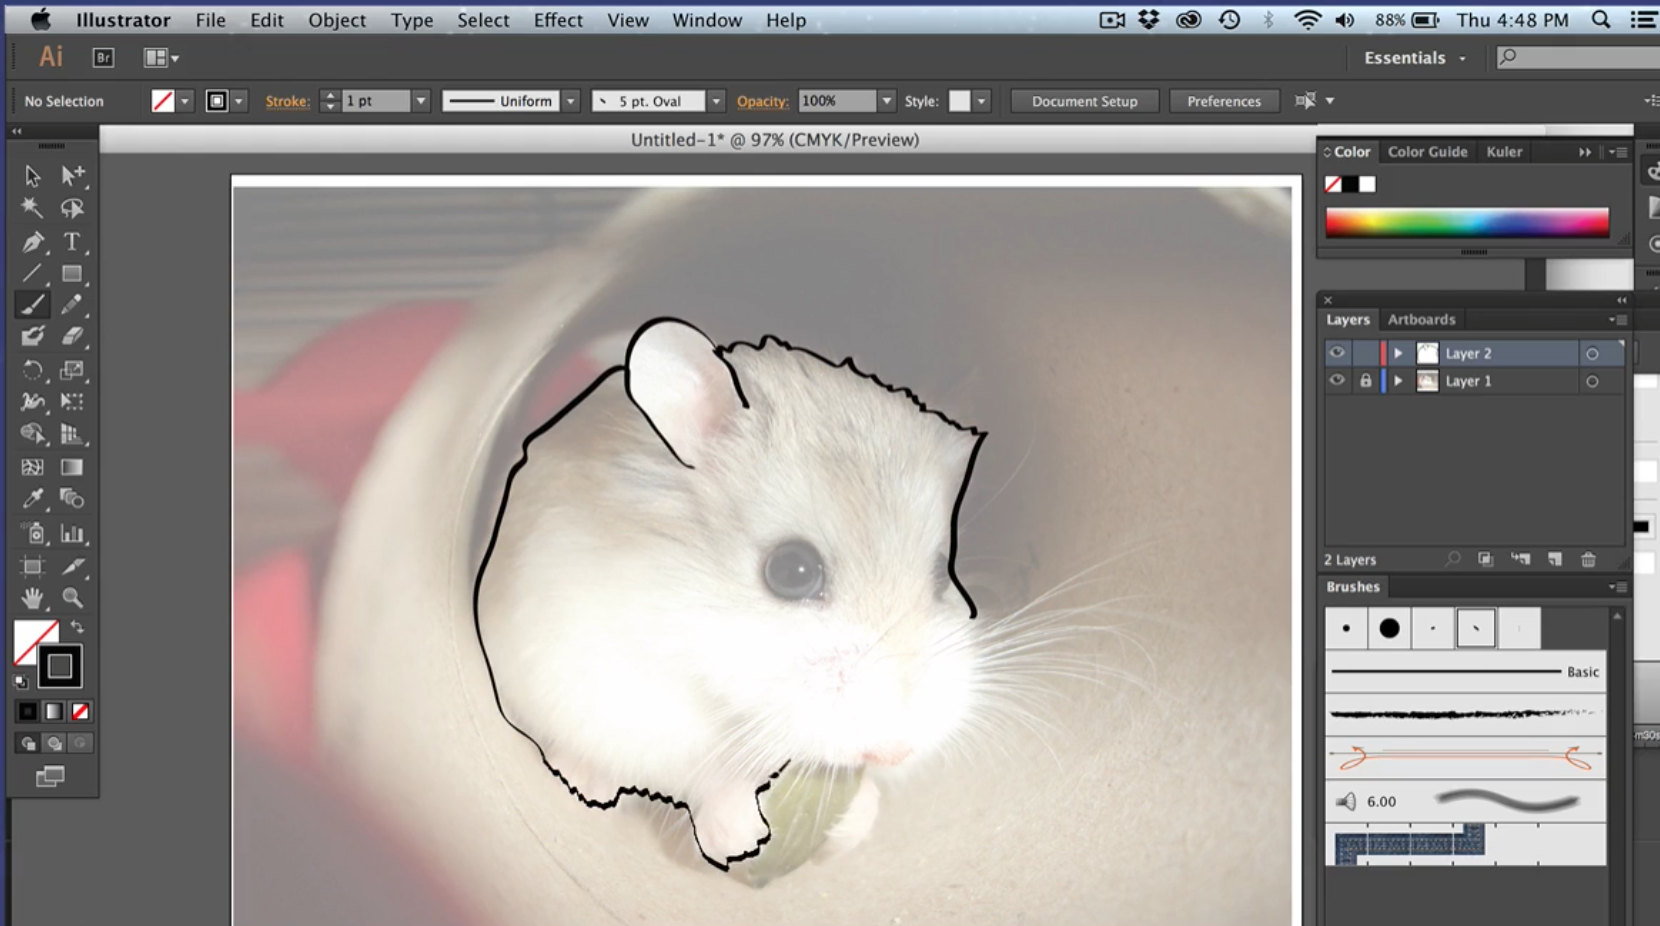The width and height of the screenshot is (1660, 926).
Task: Open the Object menu
Action: (x=337, y=20)
